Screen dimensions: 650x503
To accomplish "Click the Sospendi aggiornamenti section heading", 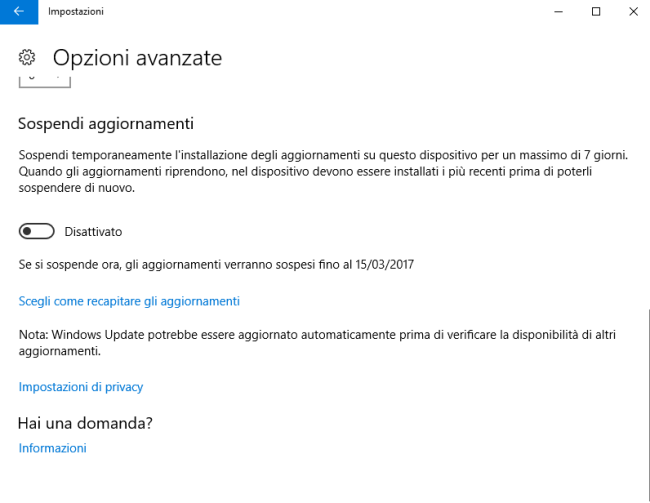I will pos(106,124).
